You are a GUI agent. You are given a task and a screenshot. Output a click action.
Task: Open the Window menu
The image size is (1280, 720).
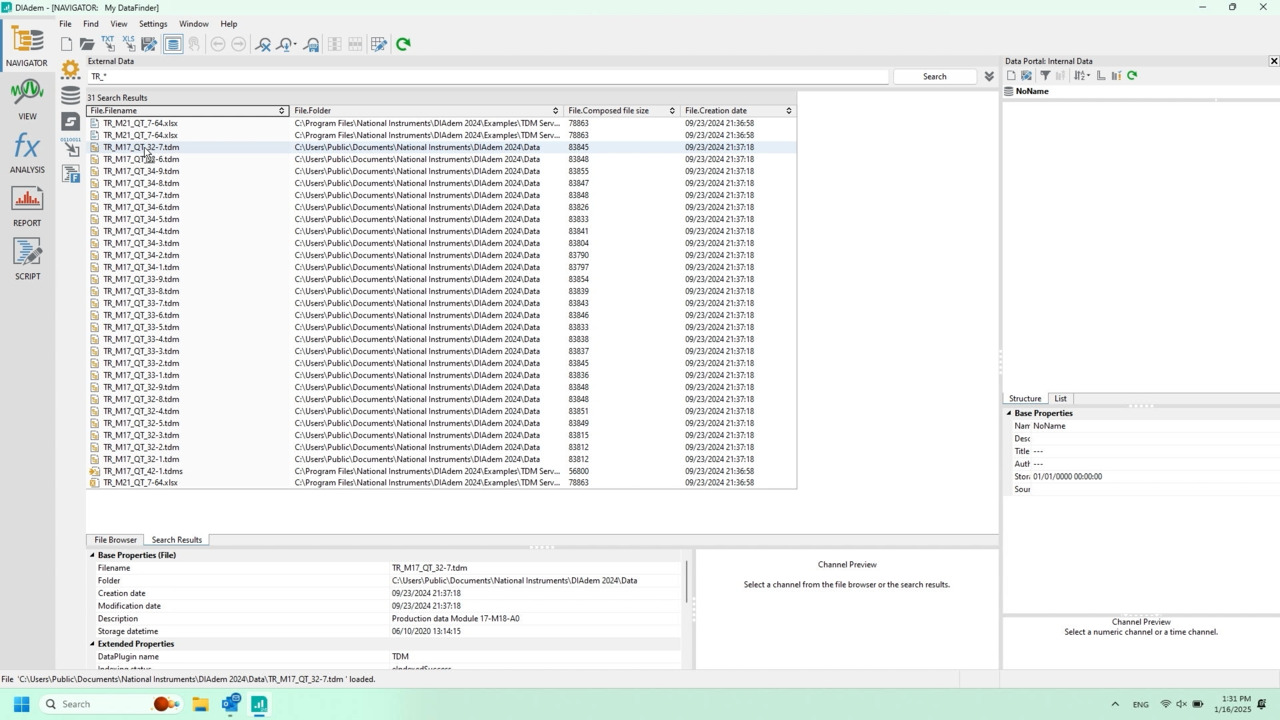tap(194, 24)
